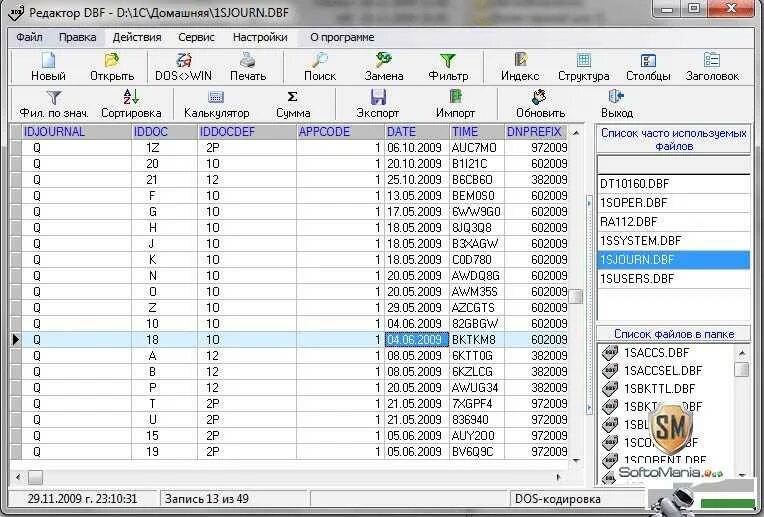The width and height of the screenshot is (764, 517).
Task: Click the DOS-кодировка status bar entry
Action: point(557,499)
